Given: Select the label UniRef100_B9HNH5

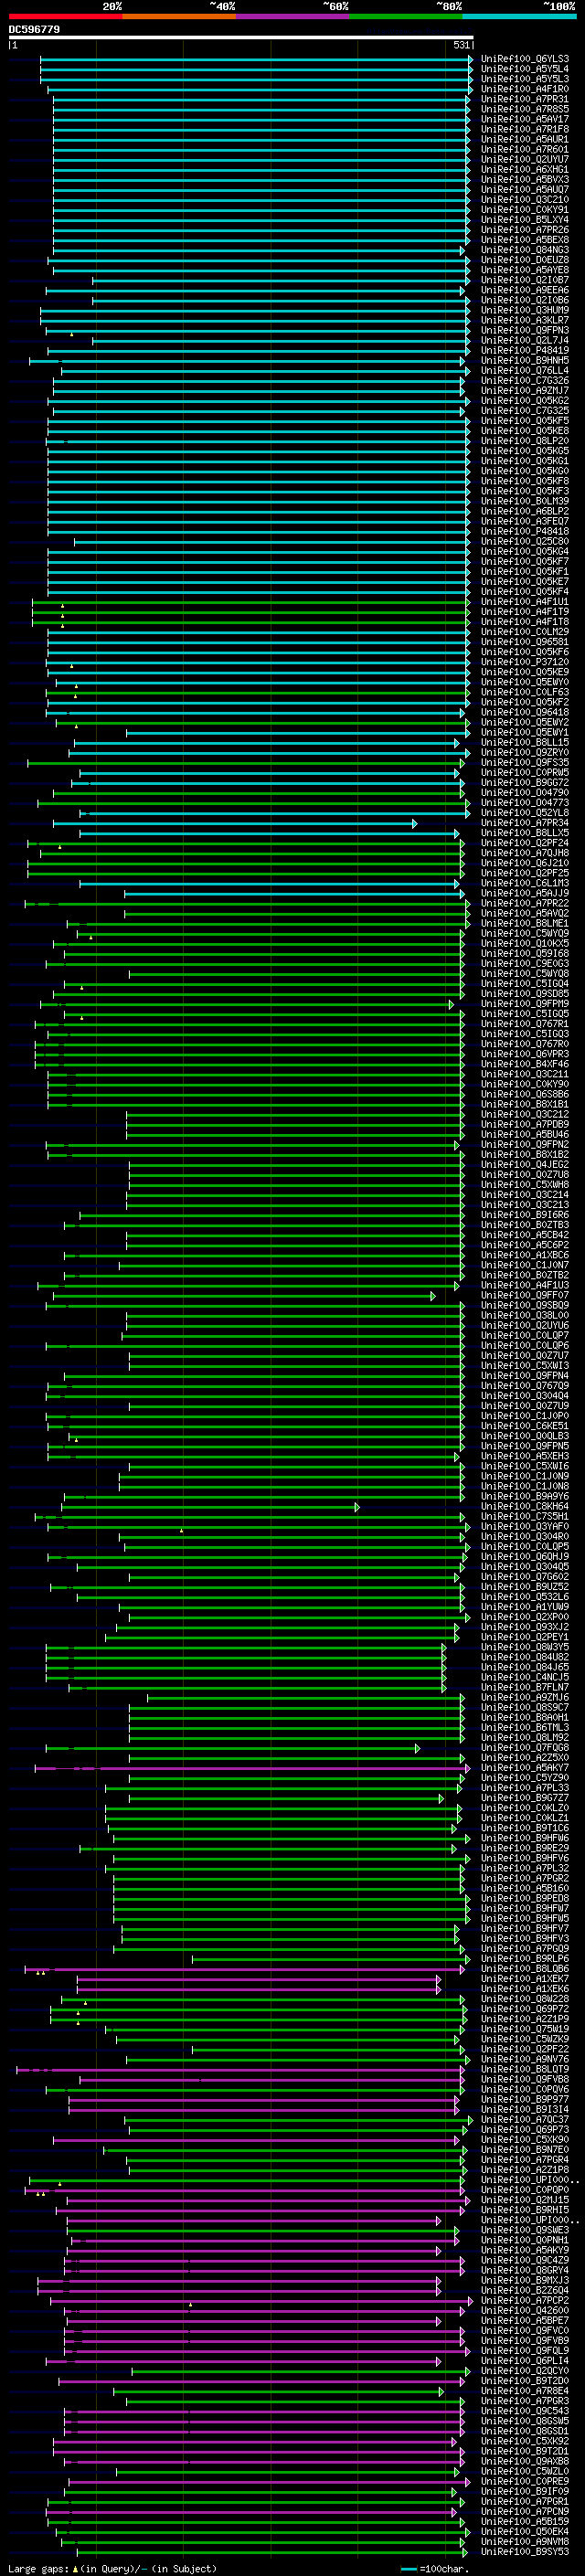Looking at the screenshot, I should 524,361.
